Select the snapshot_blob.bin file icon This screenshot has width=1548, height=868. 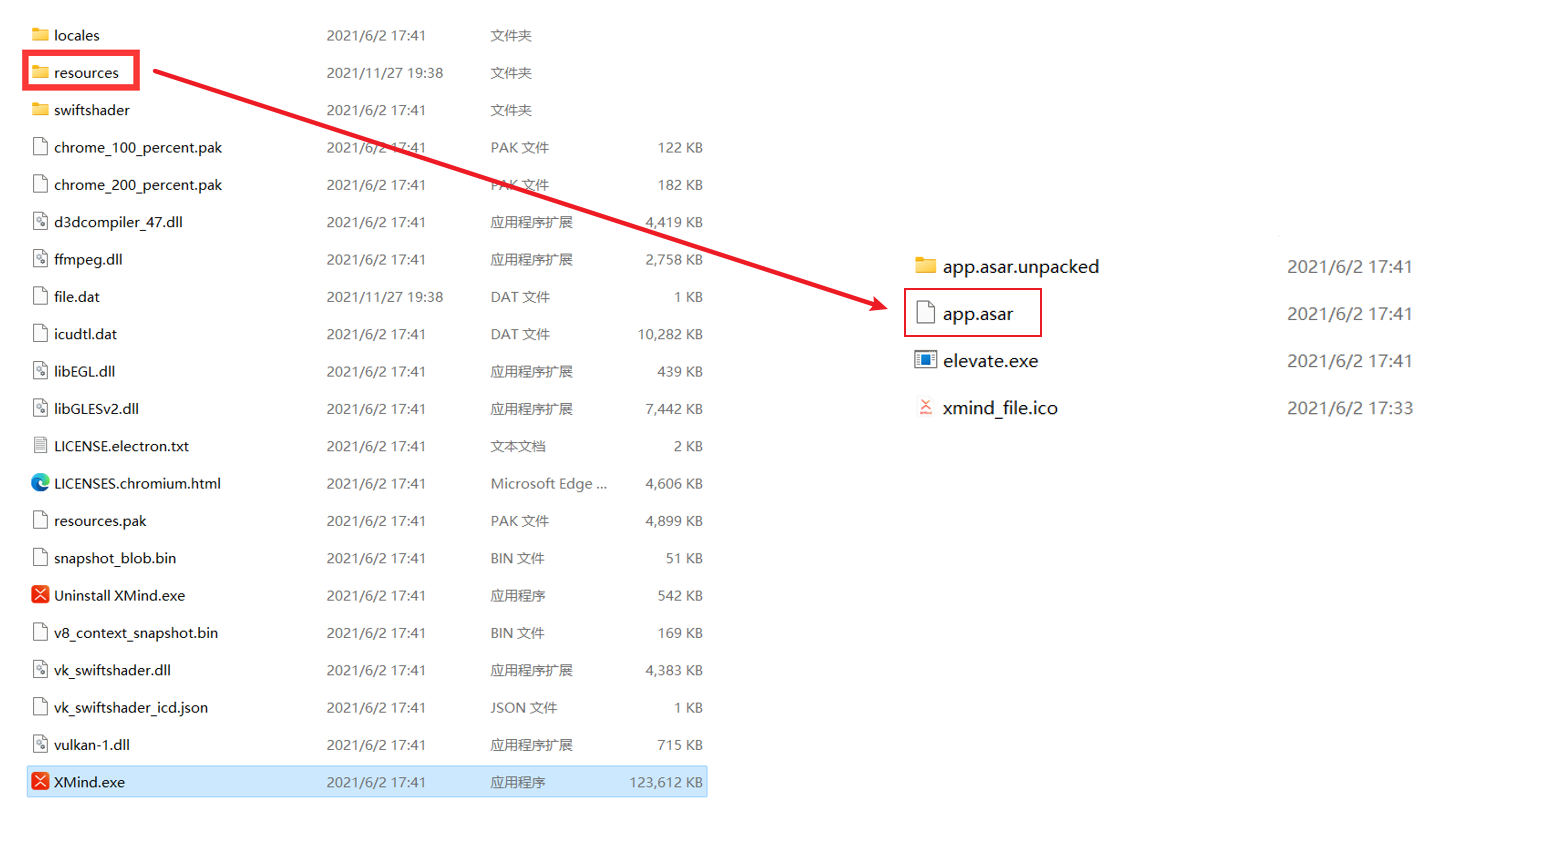(x=40, y=558)
